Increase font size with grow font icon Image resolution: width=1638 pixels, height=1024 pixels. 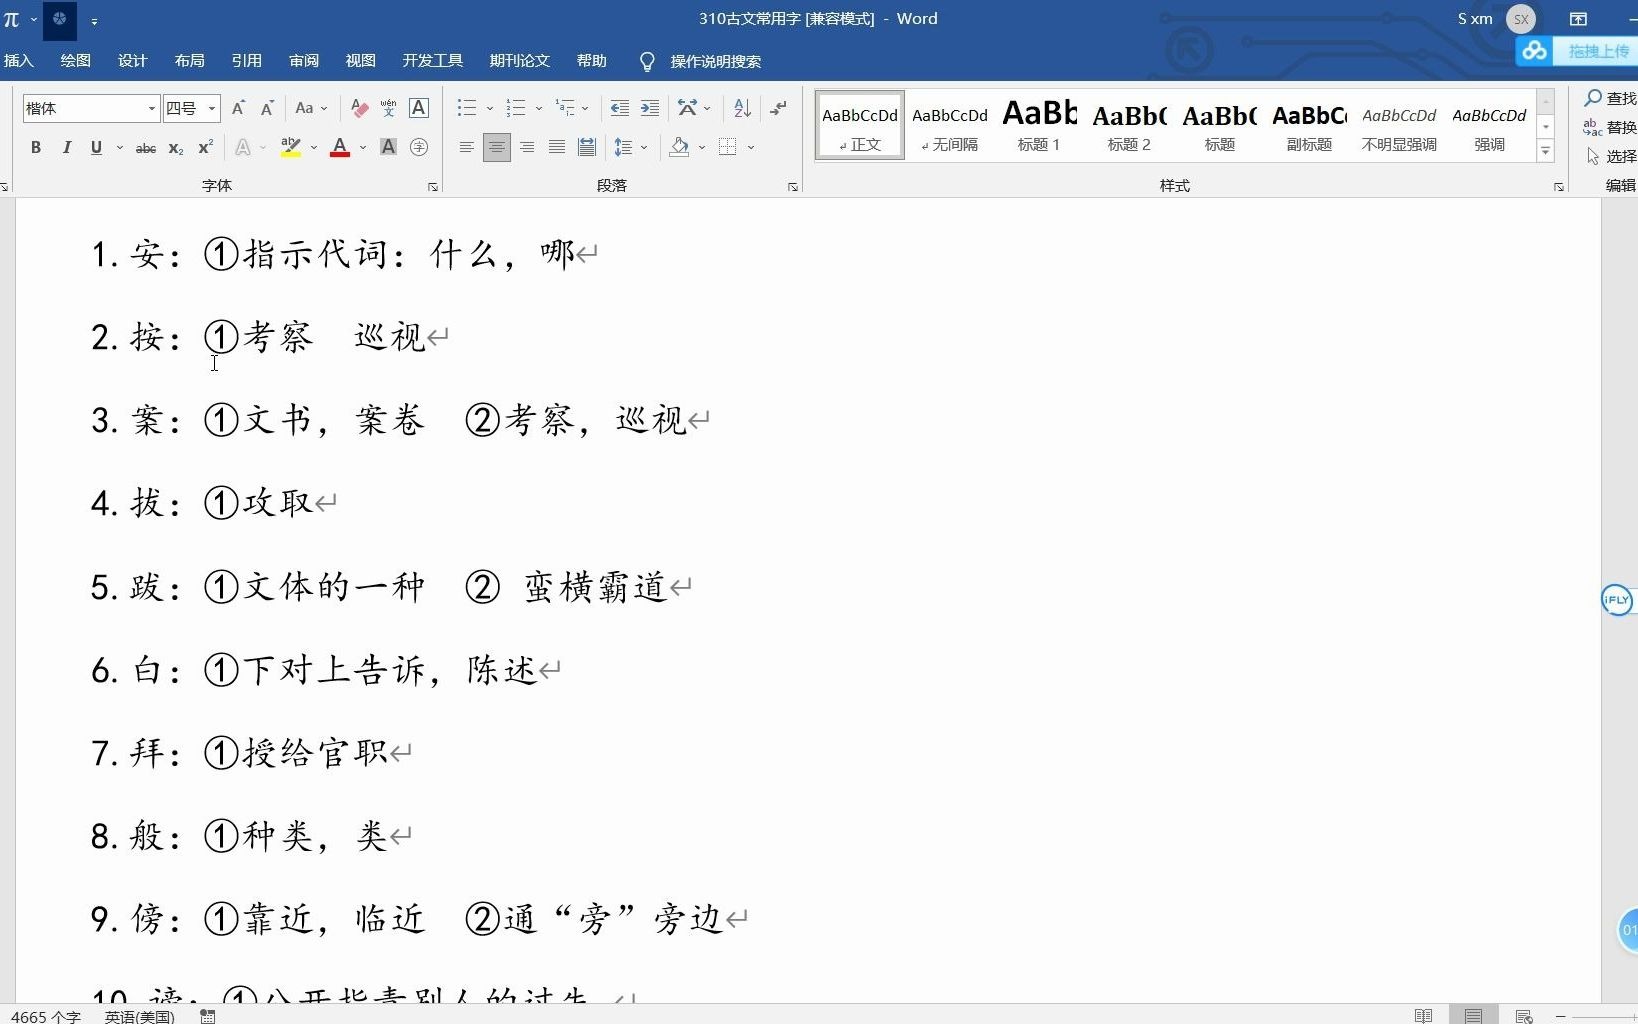pos(238,108)
